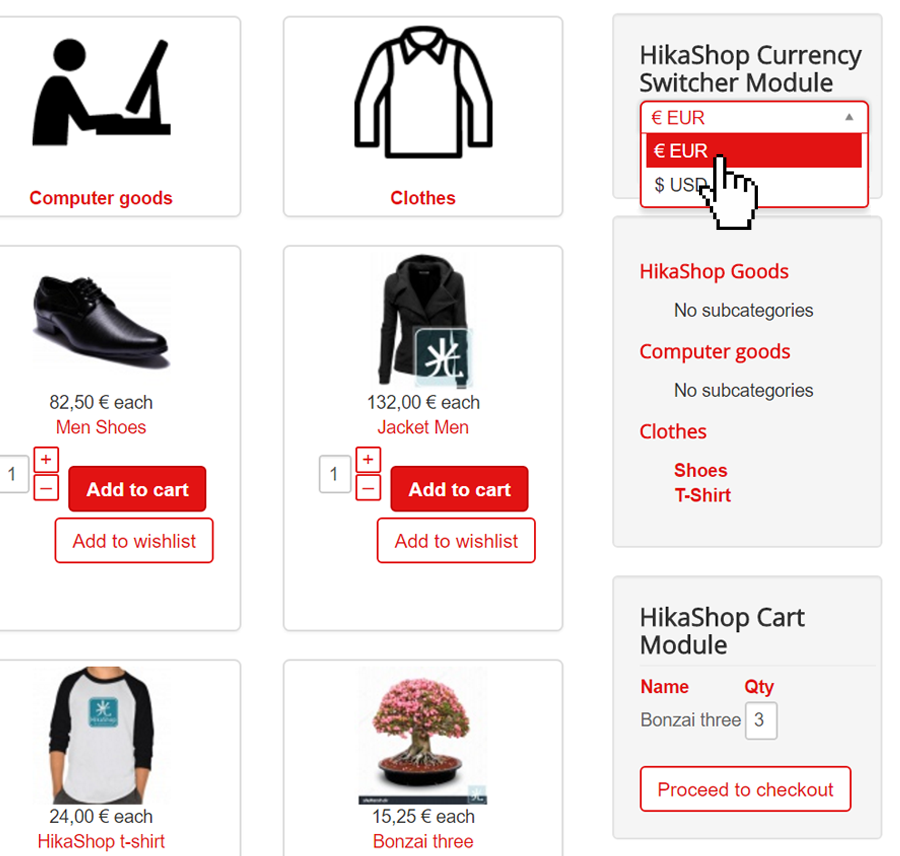Click the Computer goods category icon
The image size is (900, 856).
tap(101, 92)
